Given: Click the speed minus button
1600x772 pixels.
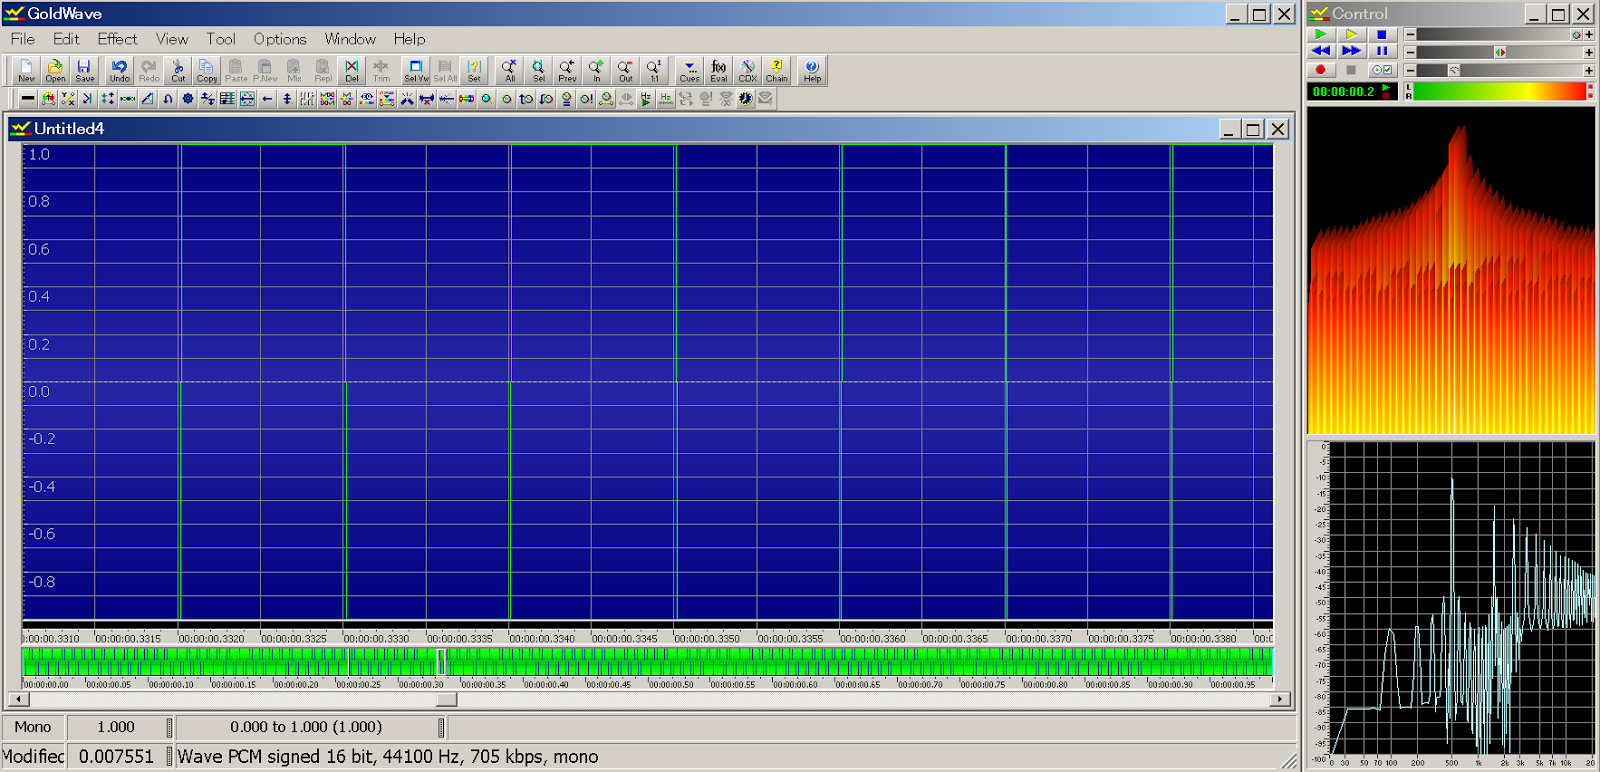Looking at the screenshot, I should (x=1410, y=70).
